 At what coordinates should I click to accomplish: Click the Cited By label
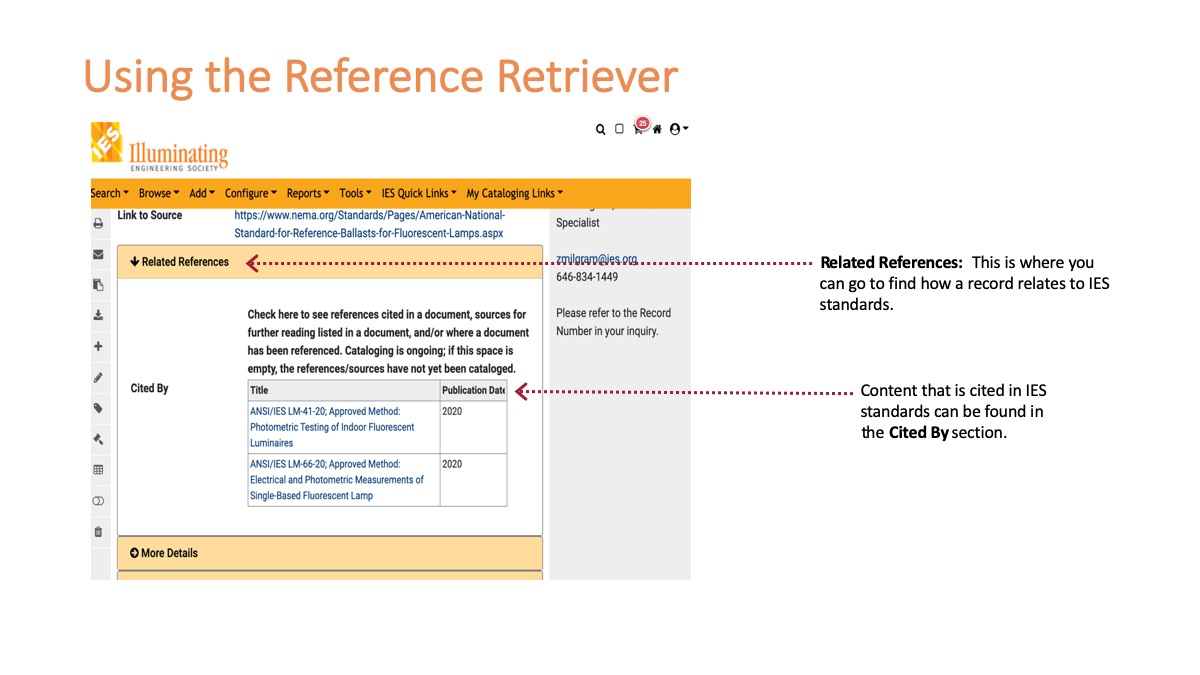coord(149,388)
